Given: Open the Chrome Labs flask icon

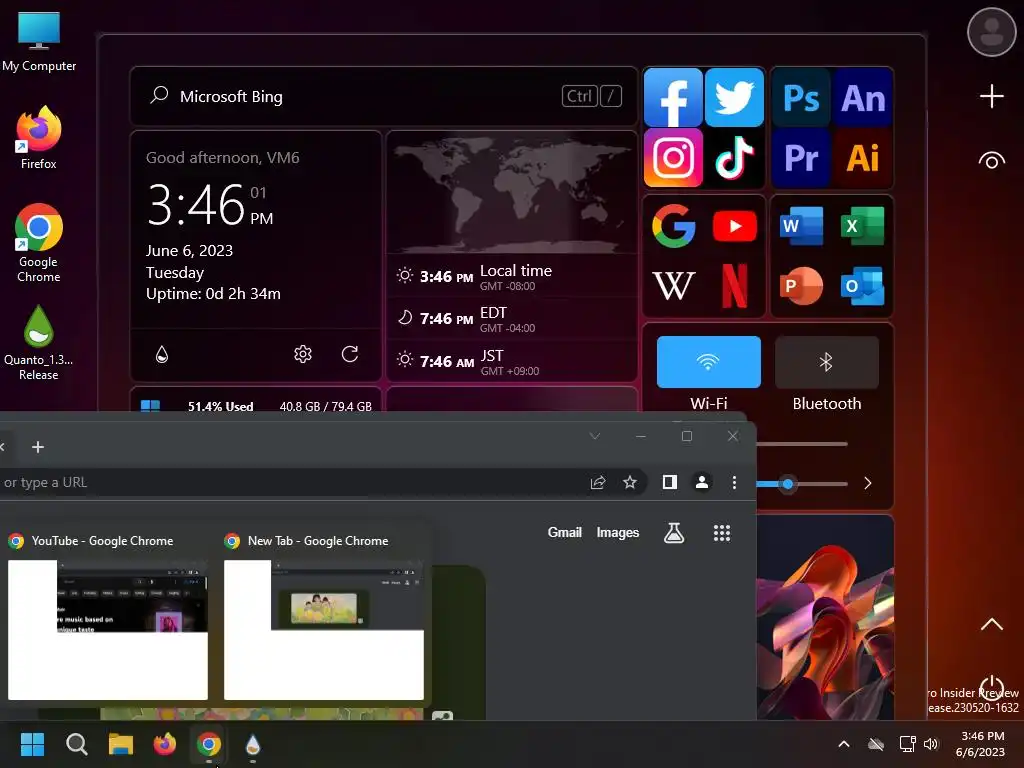Looking at the screenshot, I should [674, 533].
